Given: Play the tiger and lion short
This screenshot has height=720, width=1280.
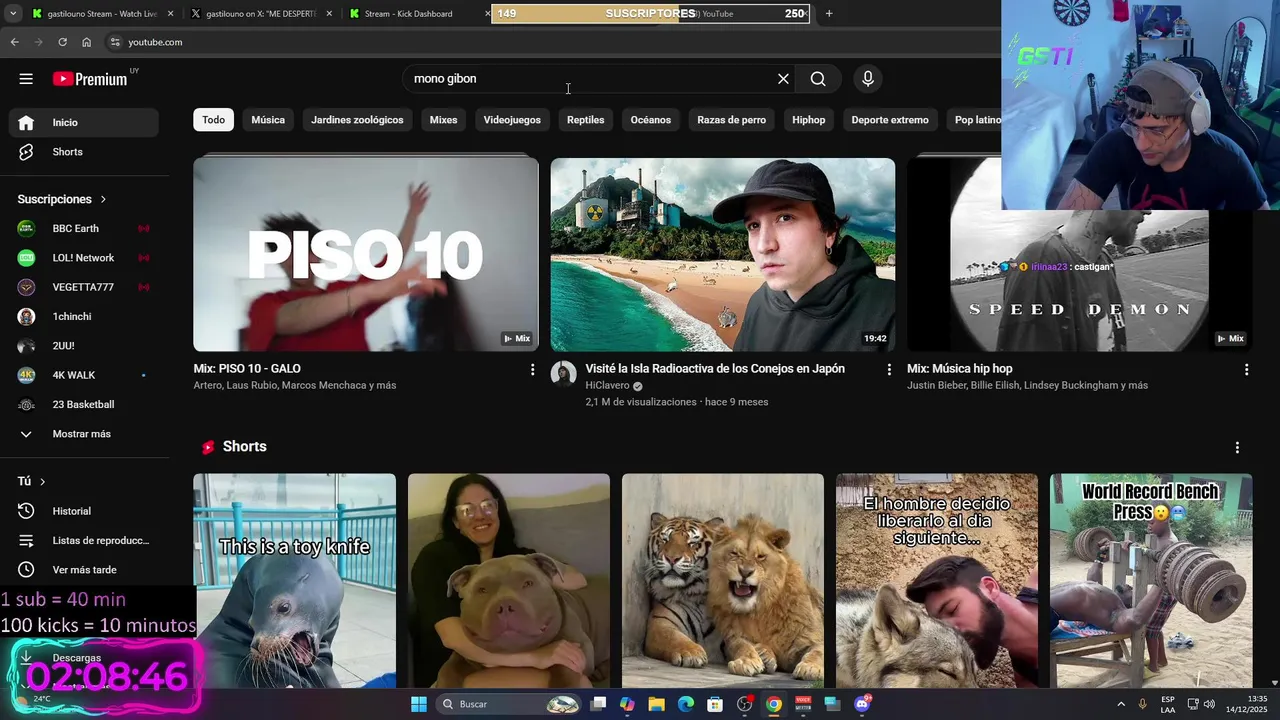Looking at the screenshot, I should [723, 580].
